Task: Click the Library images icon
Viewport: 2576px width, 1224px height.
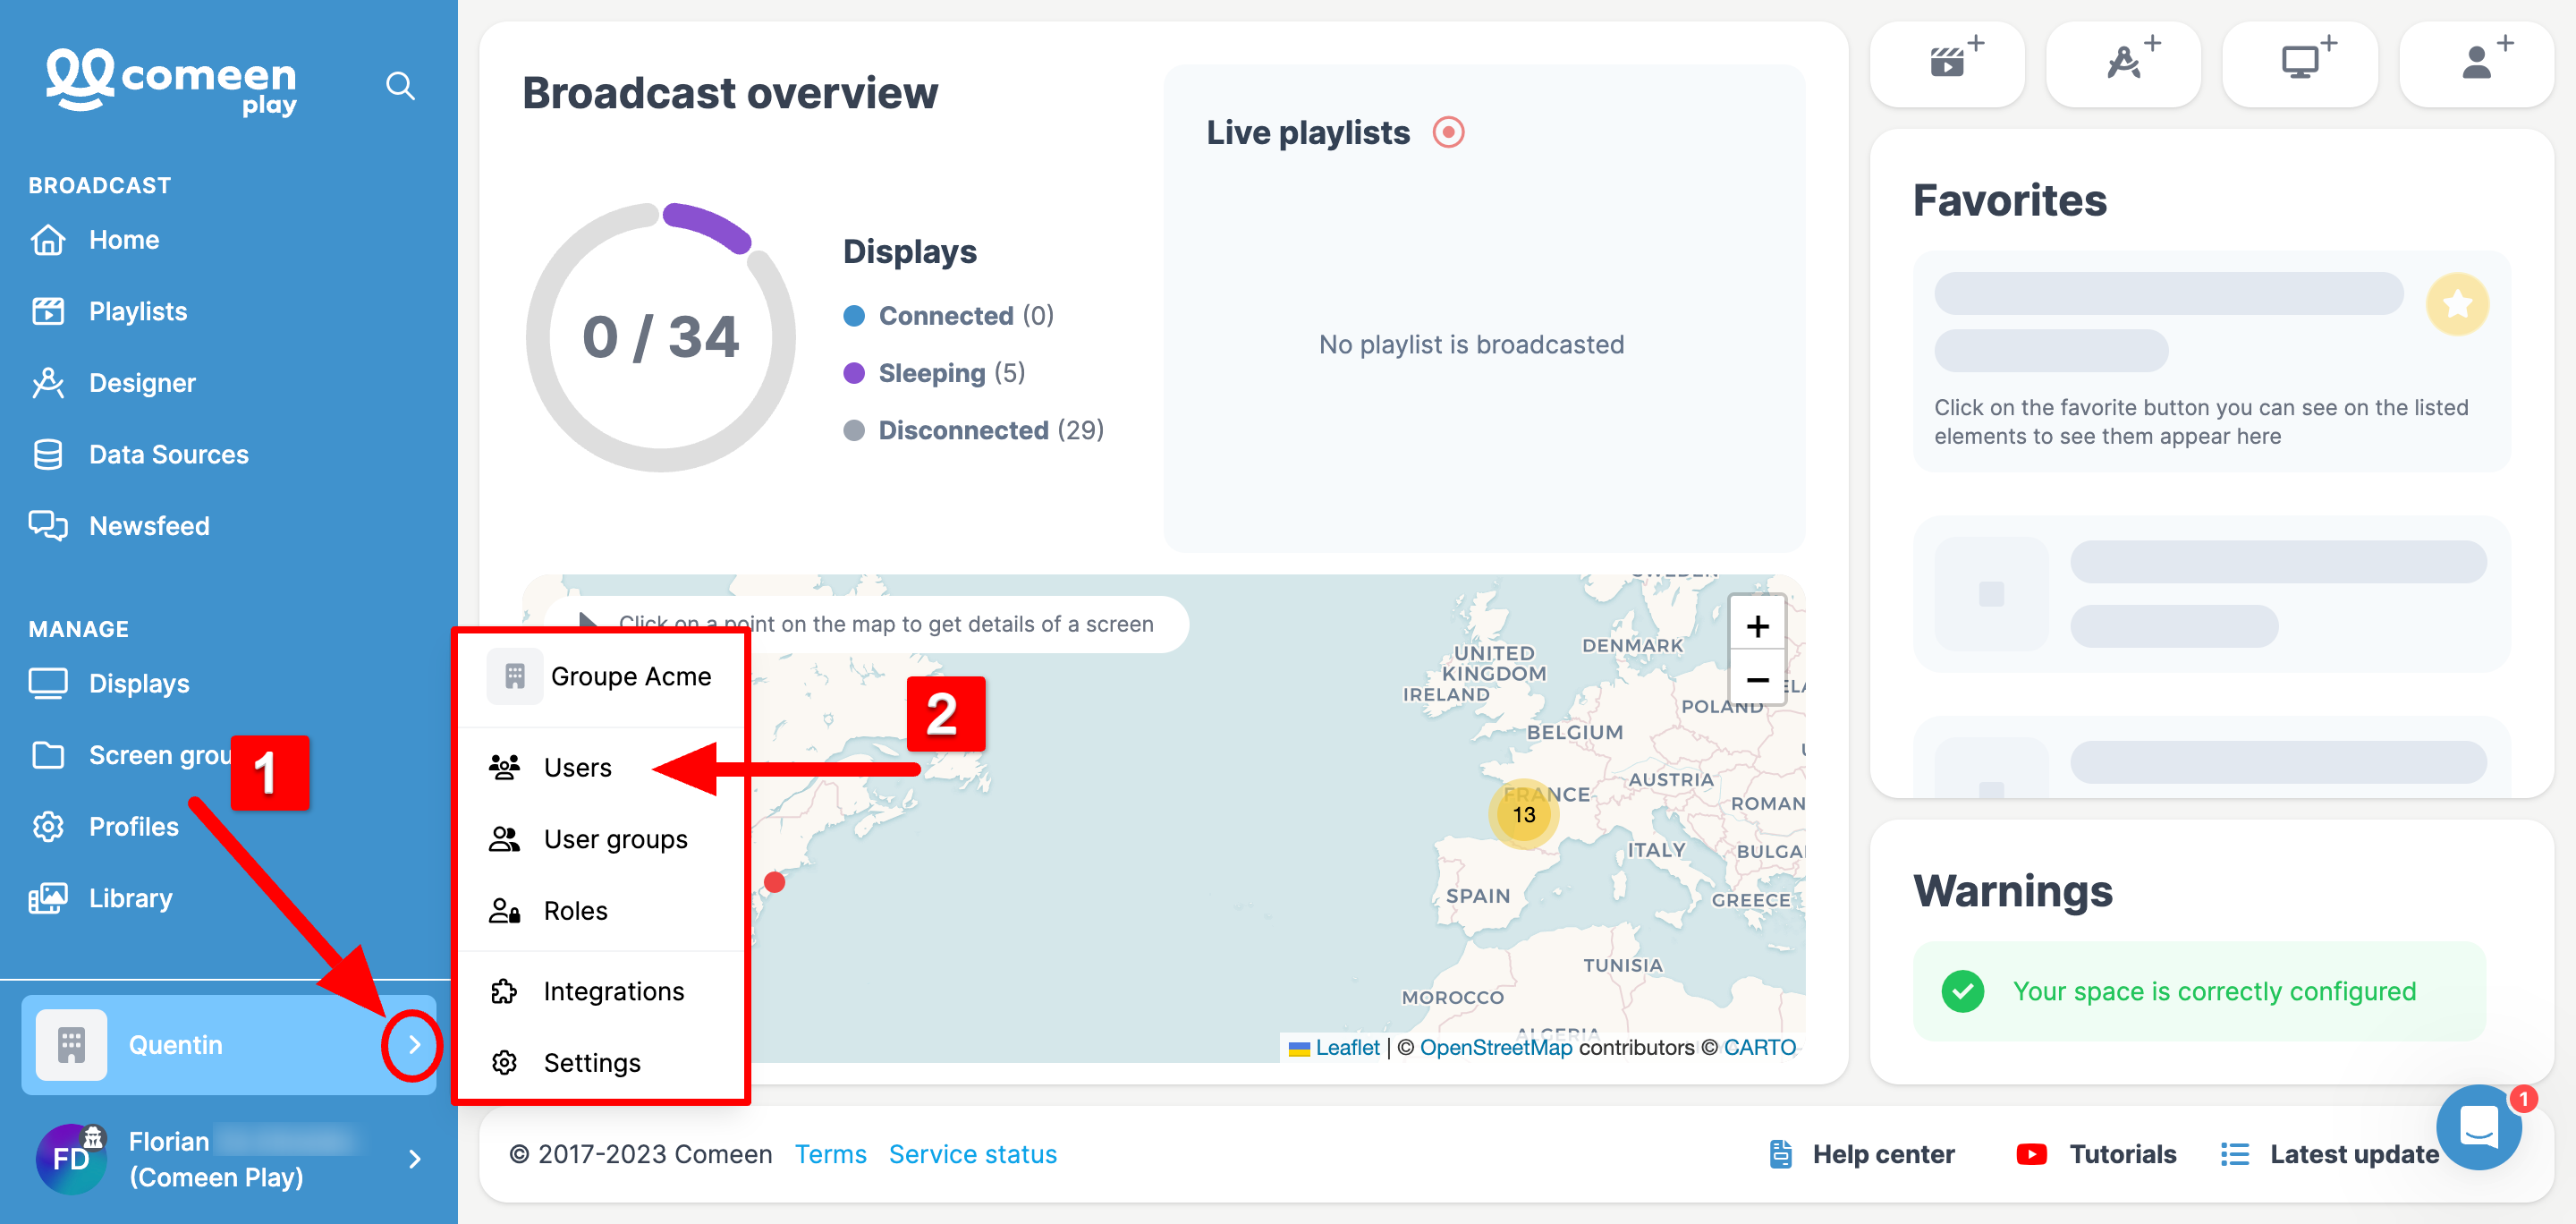Action: click(x=48, y=898)
